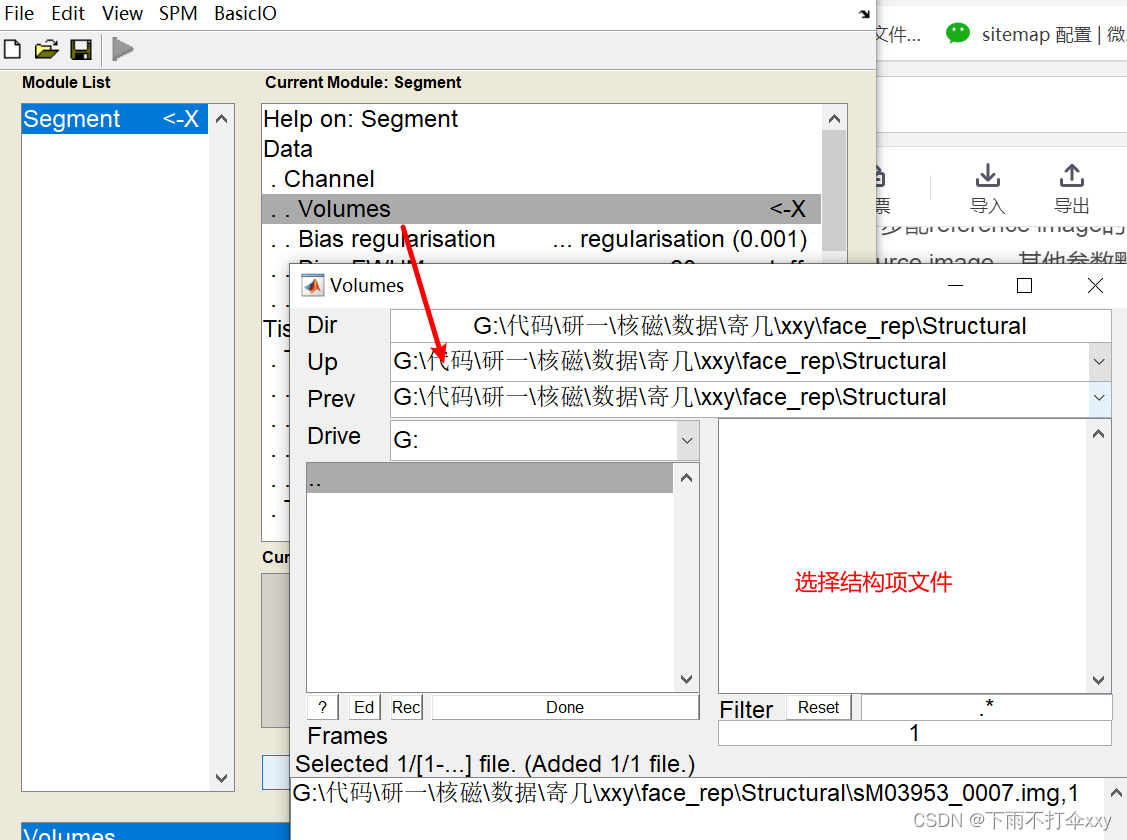Select Segment in the Module List
This screenshot has height=840, width=1127.
(x=114, y=119)
